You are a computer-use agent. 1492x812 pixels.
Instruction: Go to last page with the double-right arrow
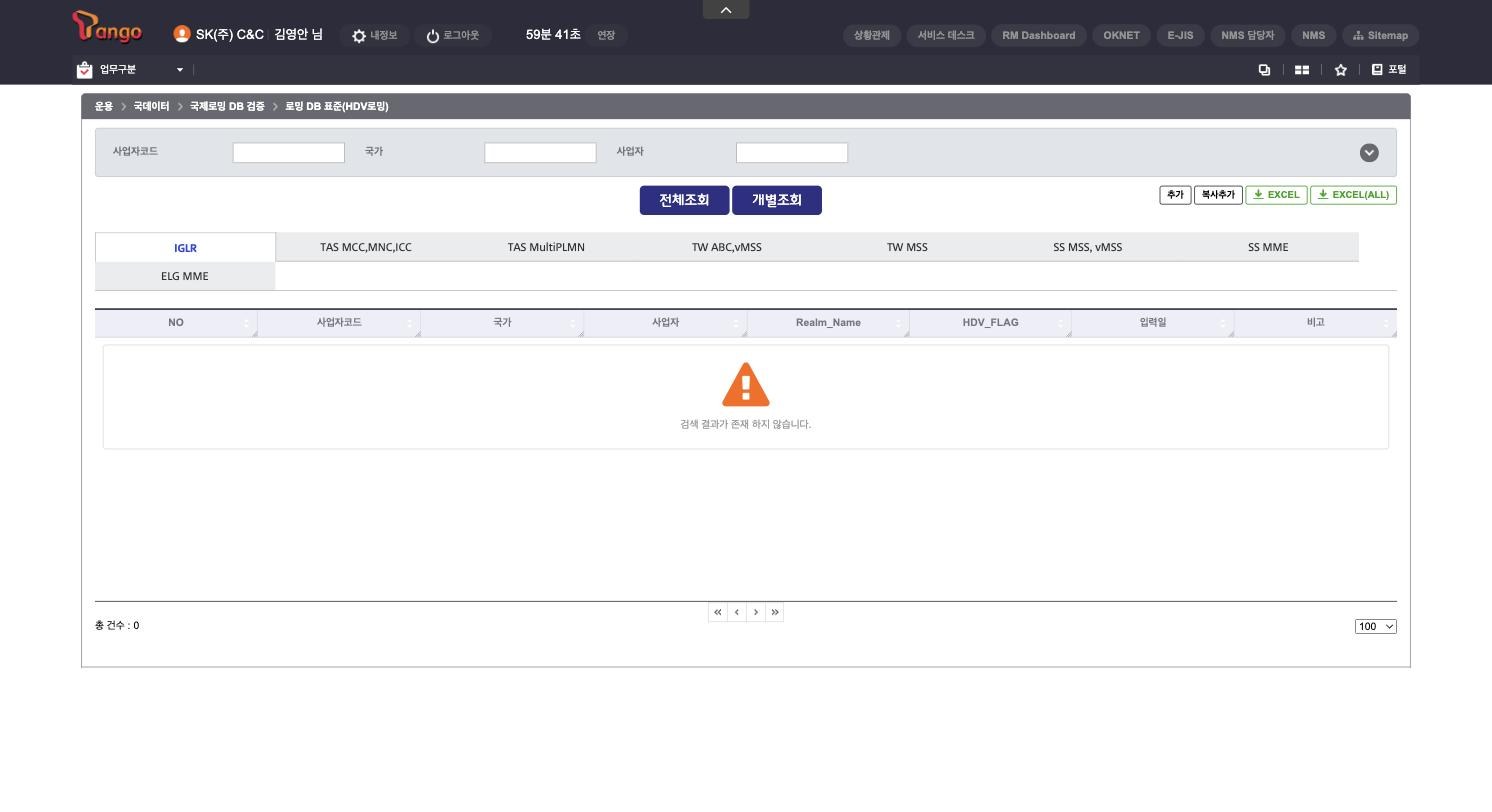(774, 612)
